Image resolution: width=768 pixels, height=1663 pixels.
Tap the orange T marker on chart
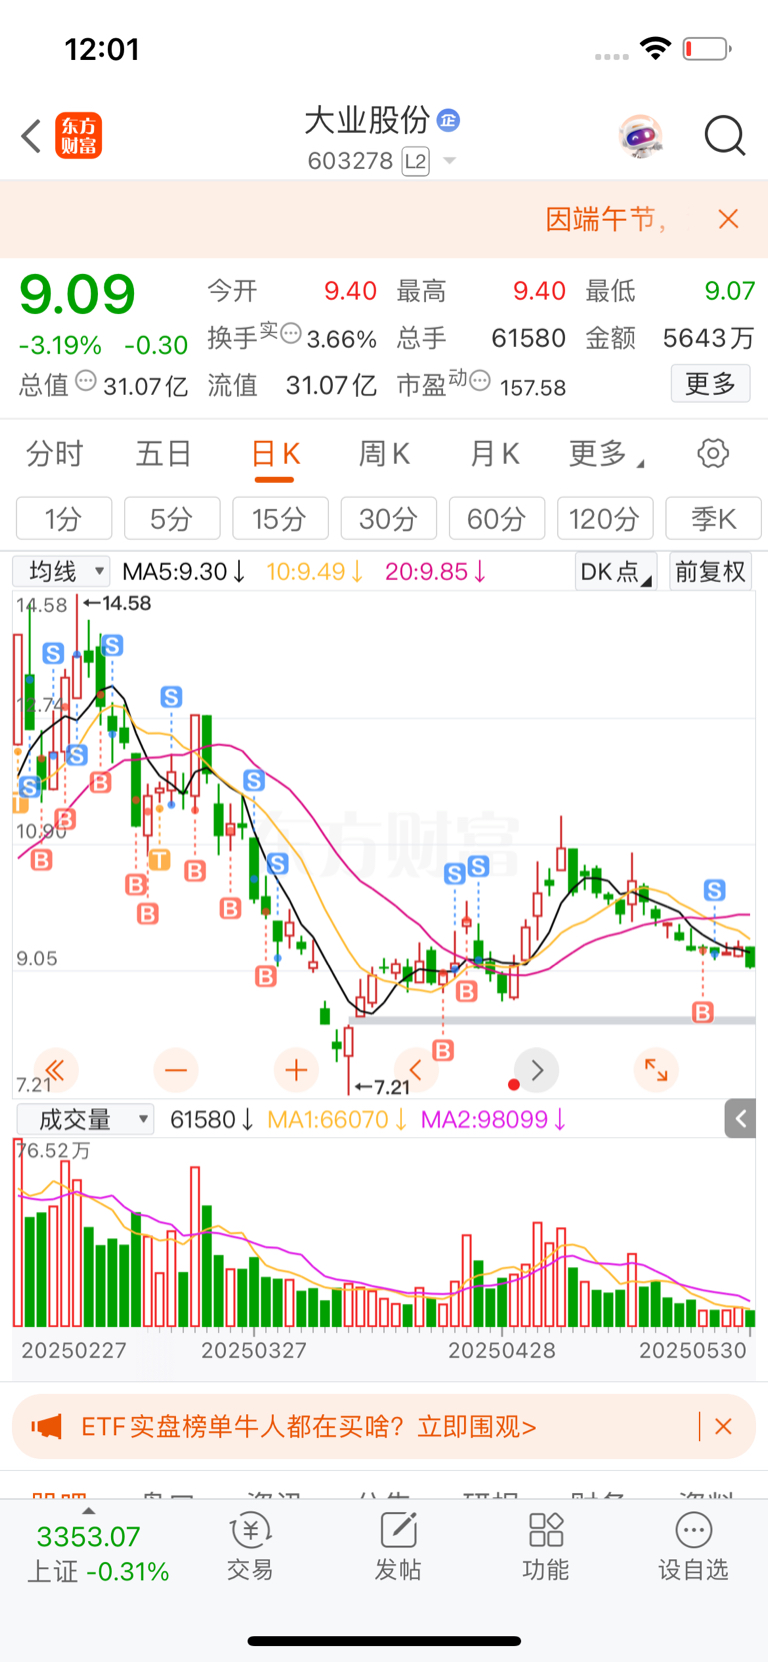159,859
